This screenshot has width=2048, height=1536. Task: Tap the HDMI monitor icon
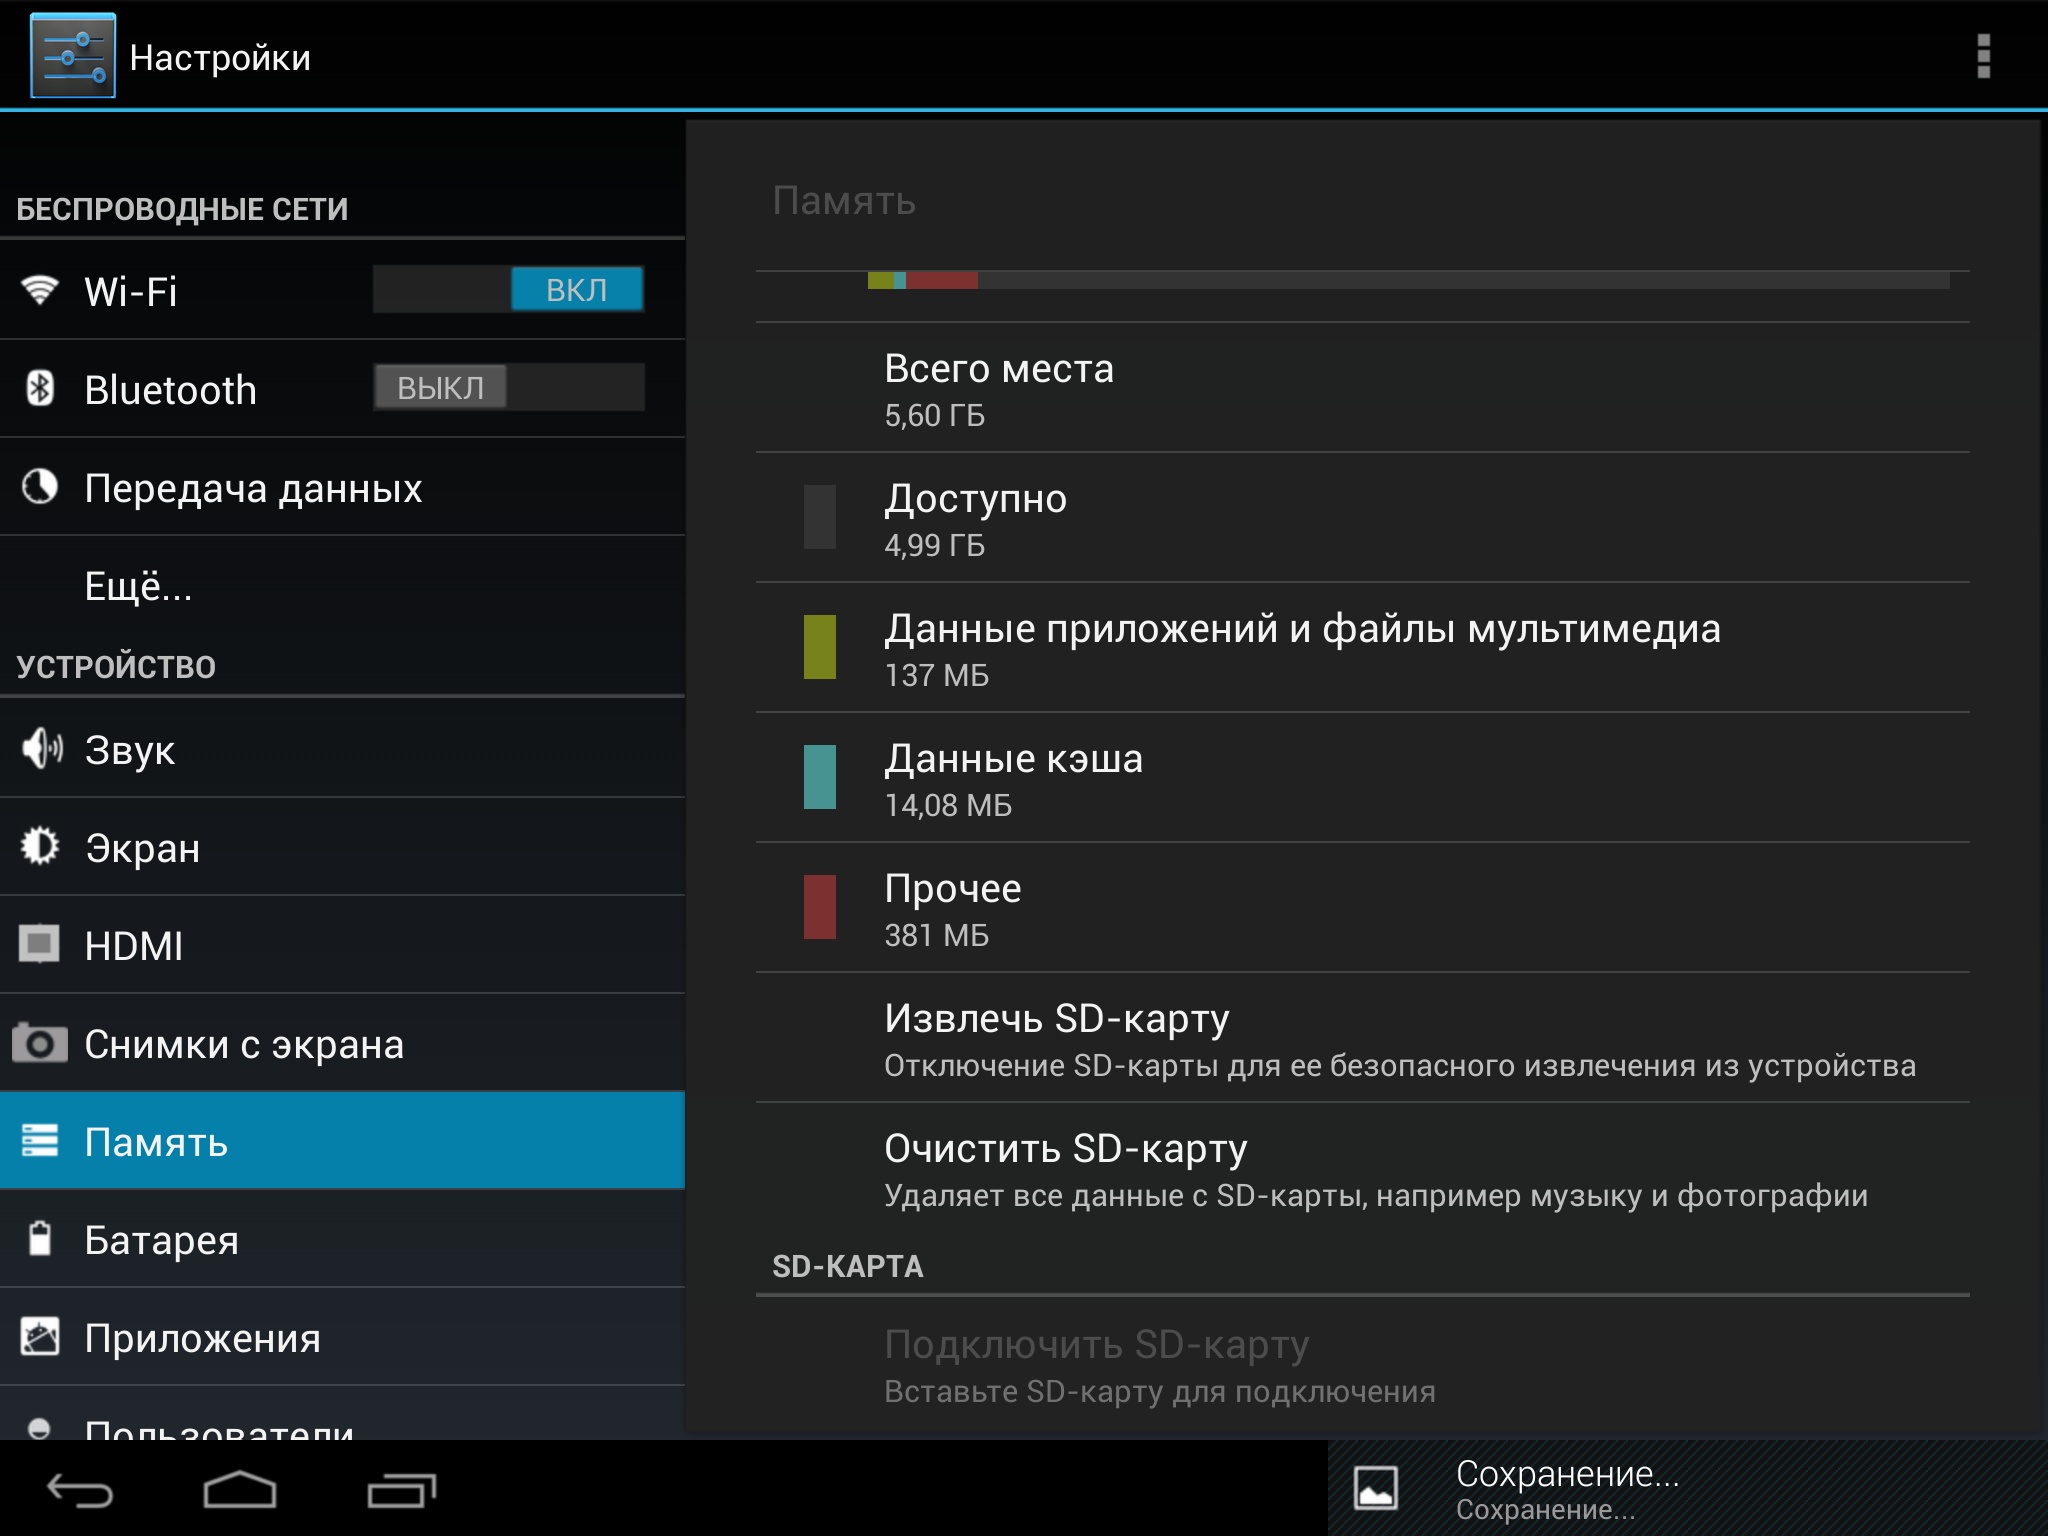click(40, 944)
